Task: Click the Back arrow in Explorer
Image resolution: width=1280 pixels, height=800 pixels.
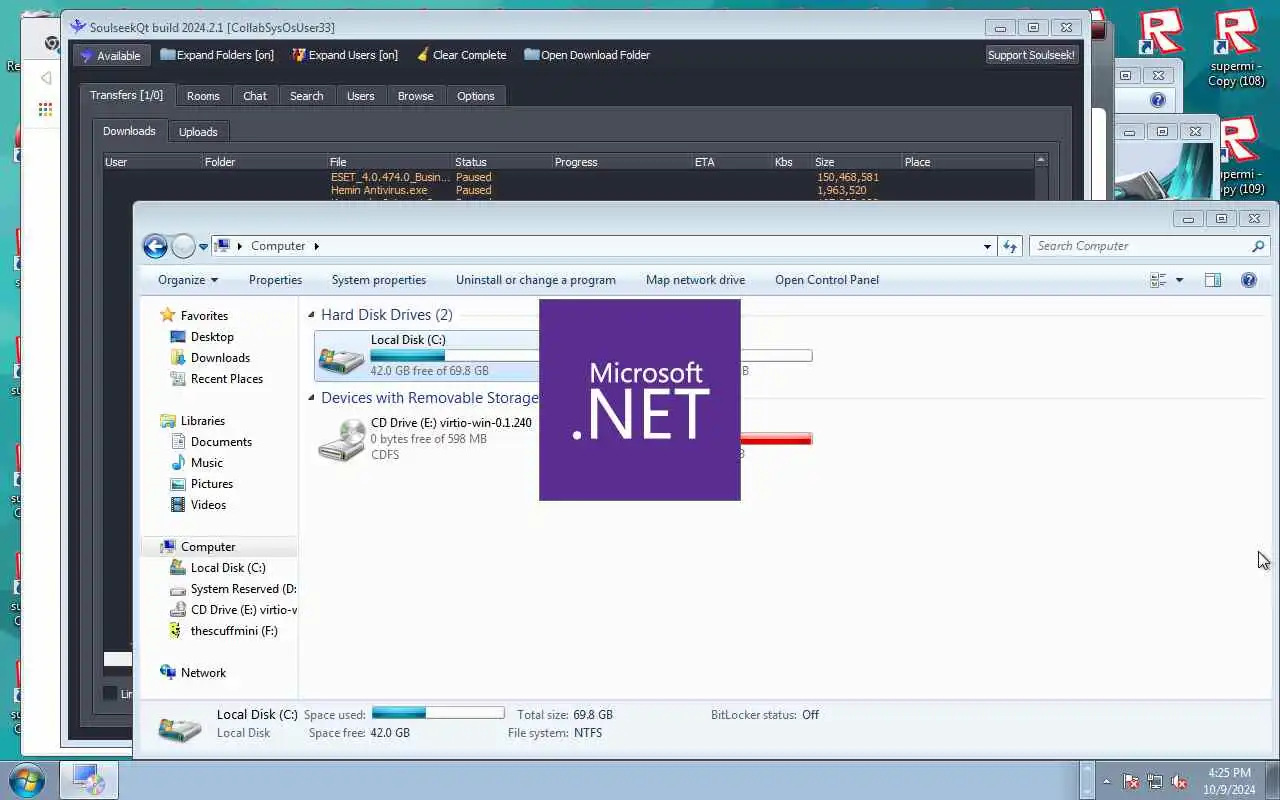Action: tap(155, 246)
